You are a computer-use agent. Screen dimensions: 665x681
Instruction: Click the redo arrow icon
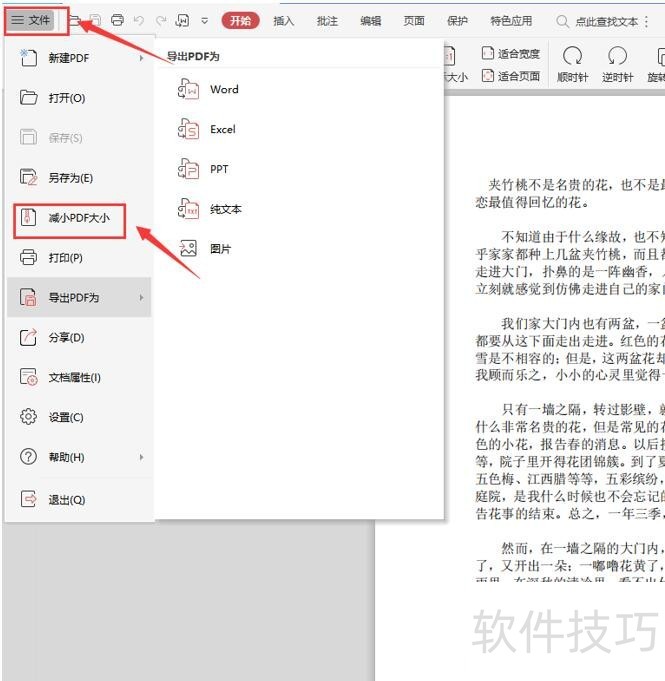(161, 20)
